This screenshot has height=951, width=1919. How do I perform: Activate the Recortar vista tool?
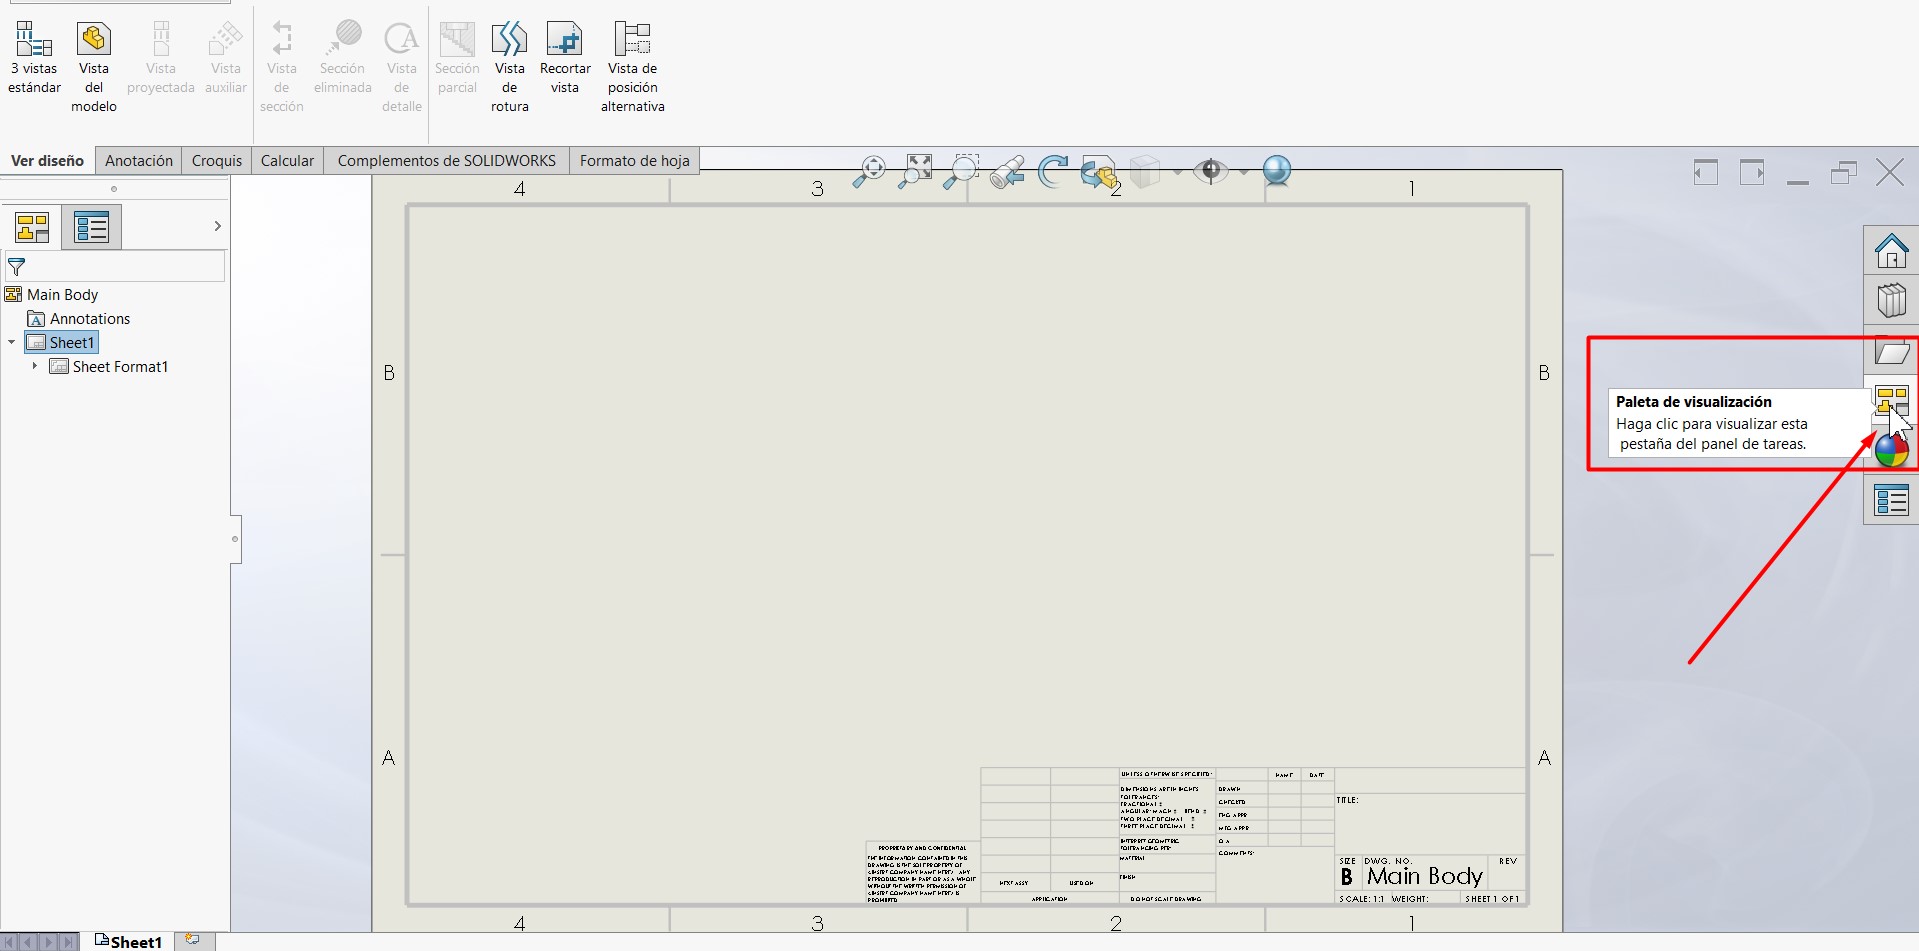coord(565,58)
